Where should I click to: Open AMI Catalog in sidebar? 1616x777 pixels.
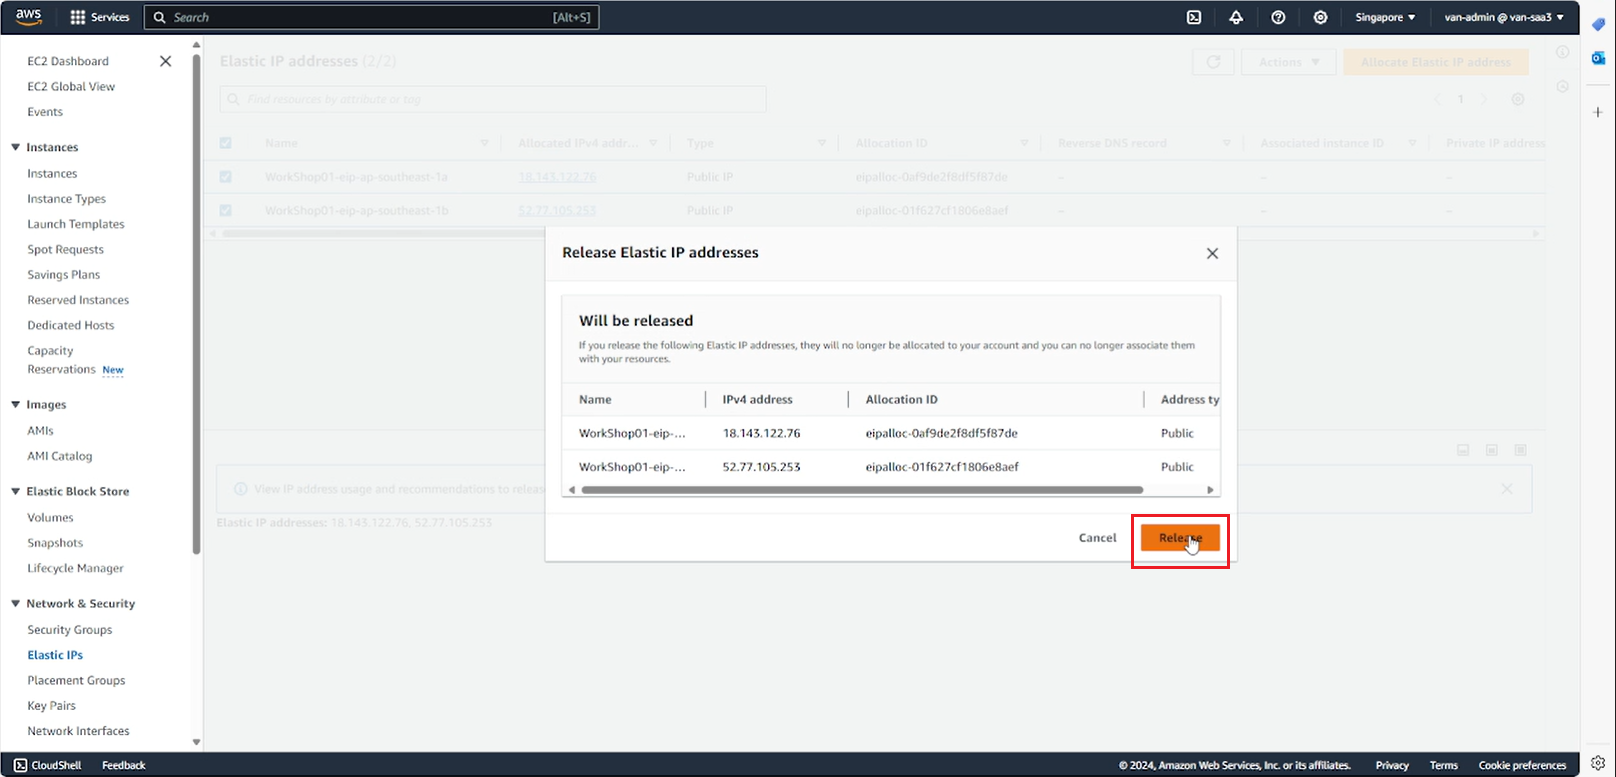(x=59, y=456)
